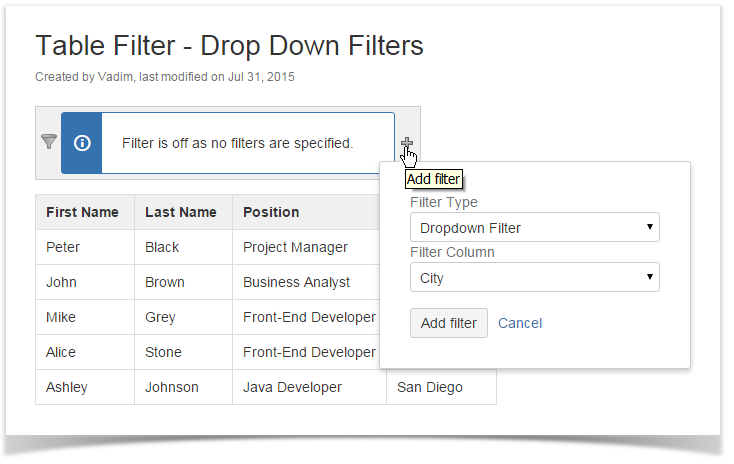Click the Position column header
The image size is (734, 464).
click(271, 212)
